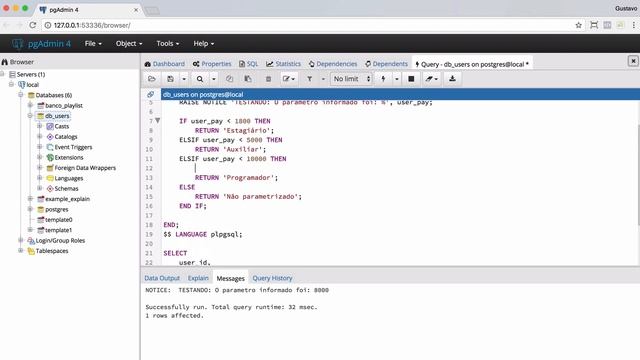Image resolution: width=640 pixels, height=360 pixels.
Task: Open the File menu
Action: [x=93, y=43]
